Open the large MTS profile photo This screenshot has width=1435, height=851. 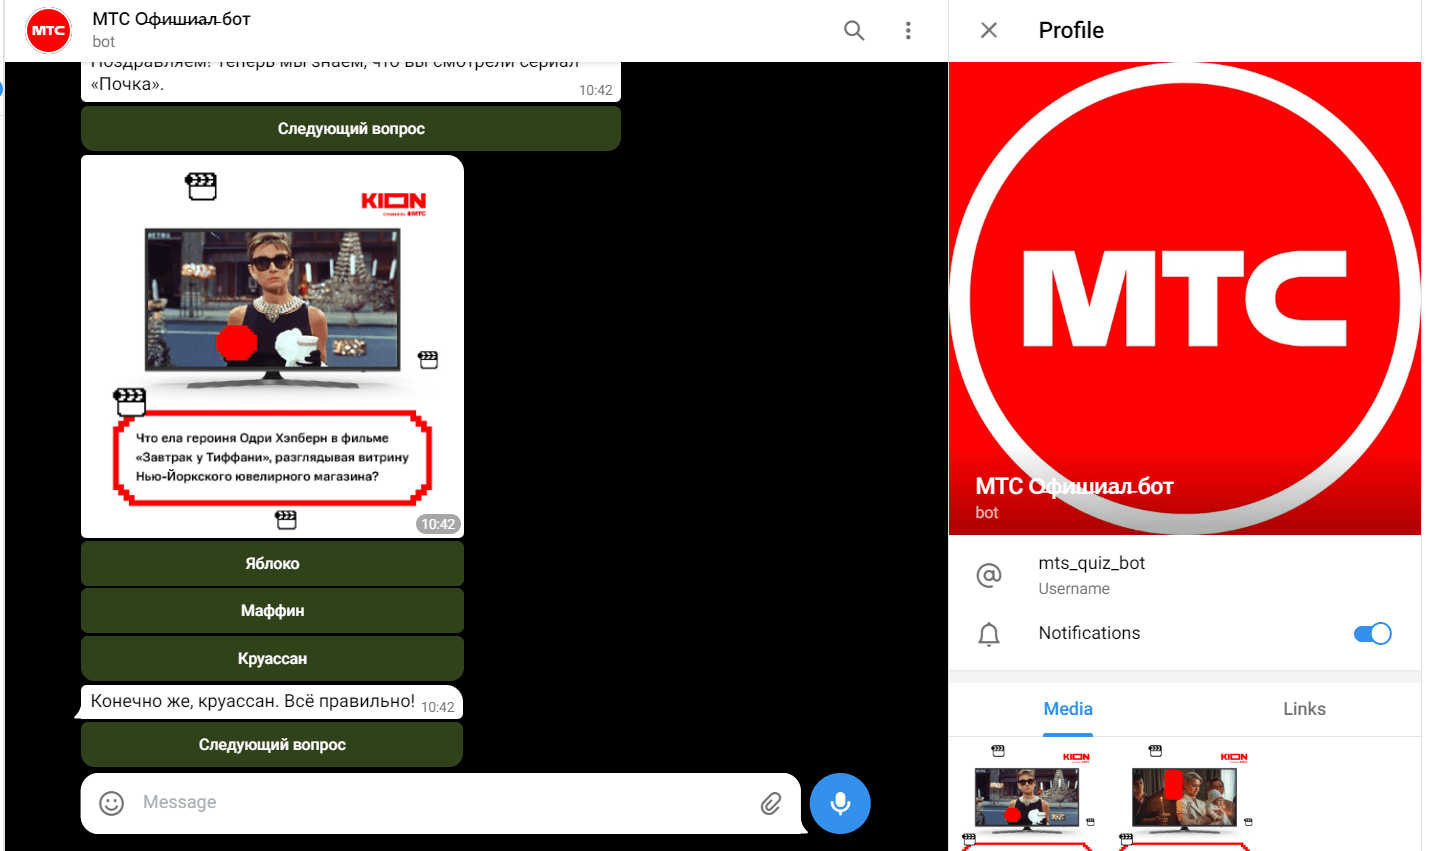[1185, 298]
